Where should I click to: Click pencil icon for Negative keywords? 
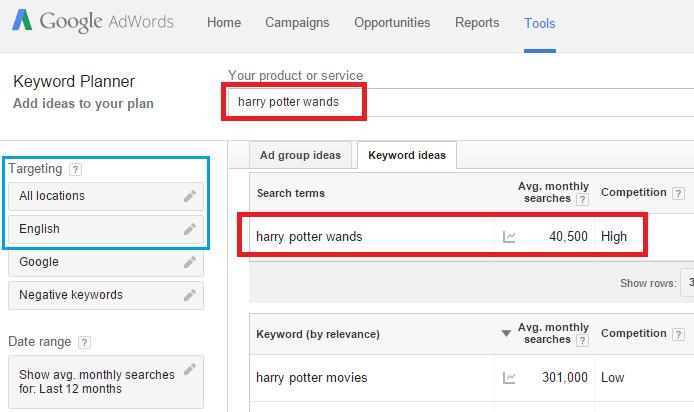click(x=189, y=295)
